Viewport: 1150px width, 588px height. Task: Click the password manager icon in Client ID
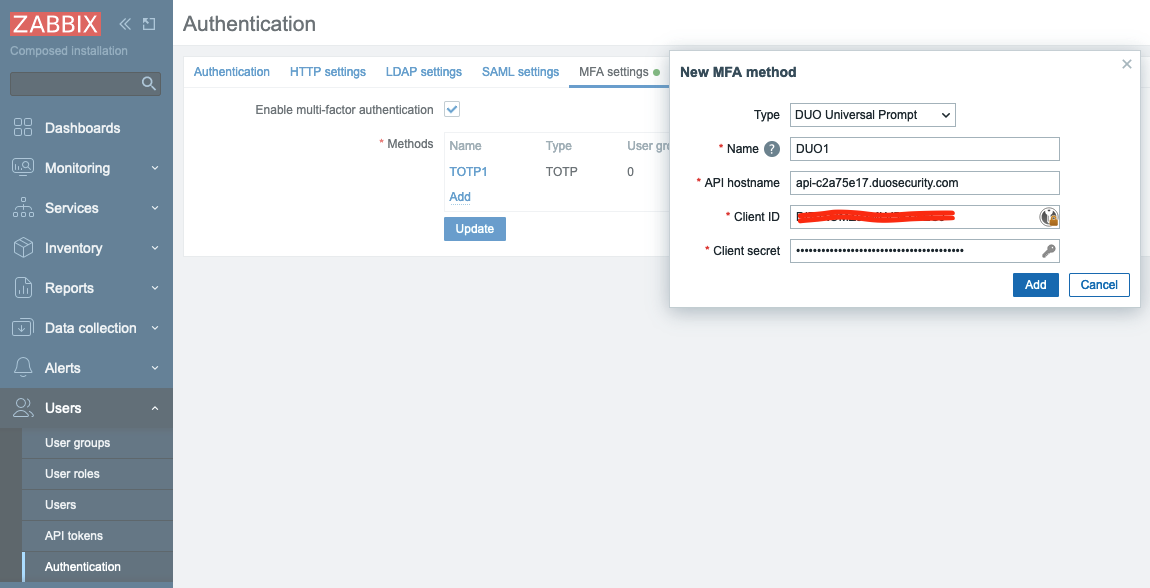point(1048,216)
